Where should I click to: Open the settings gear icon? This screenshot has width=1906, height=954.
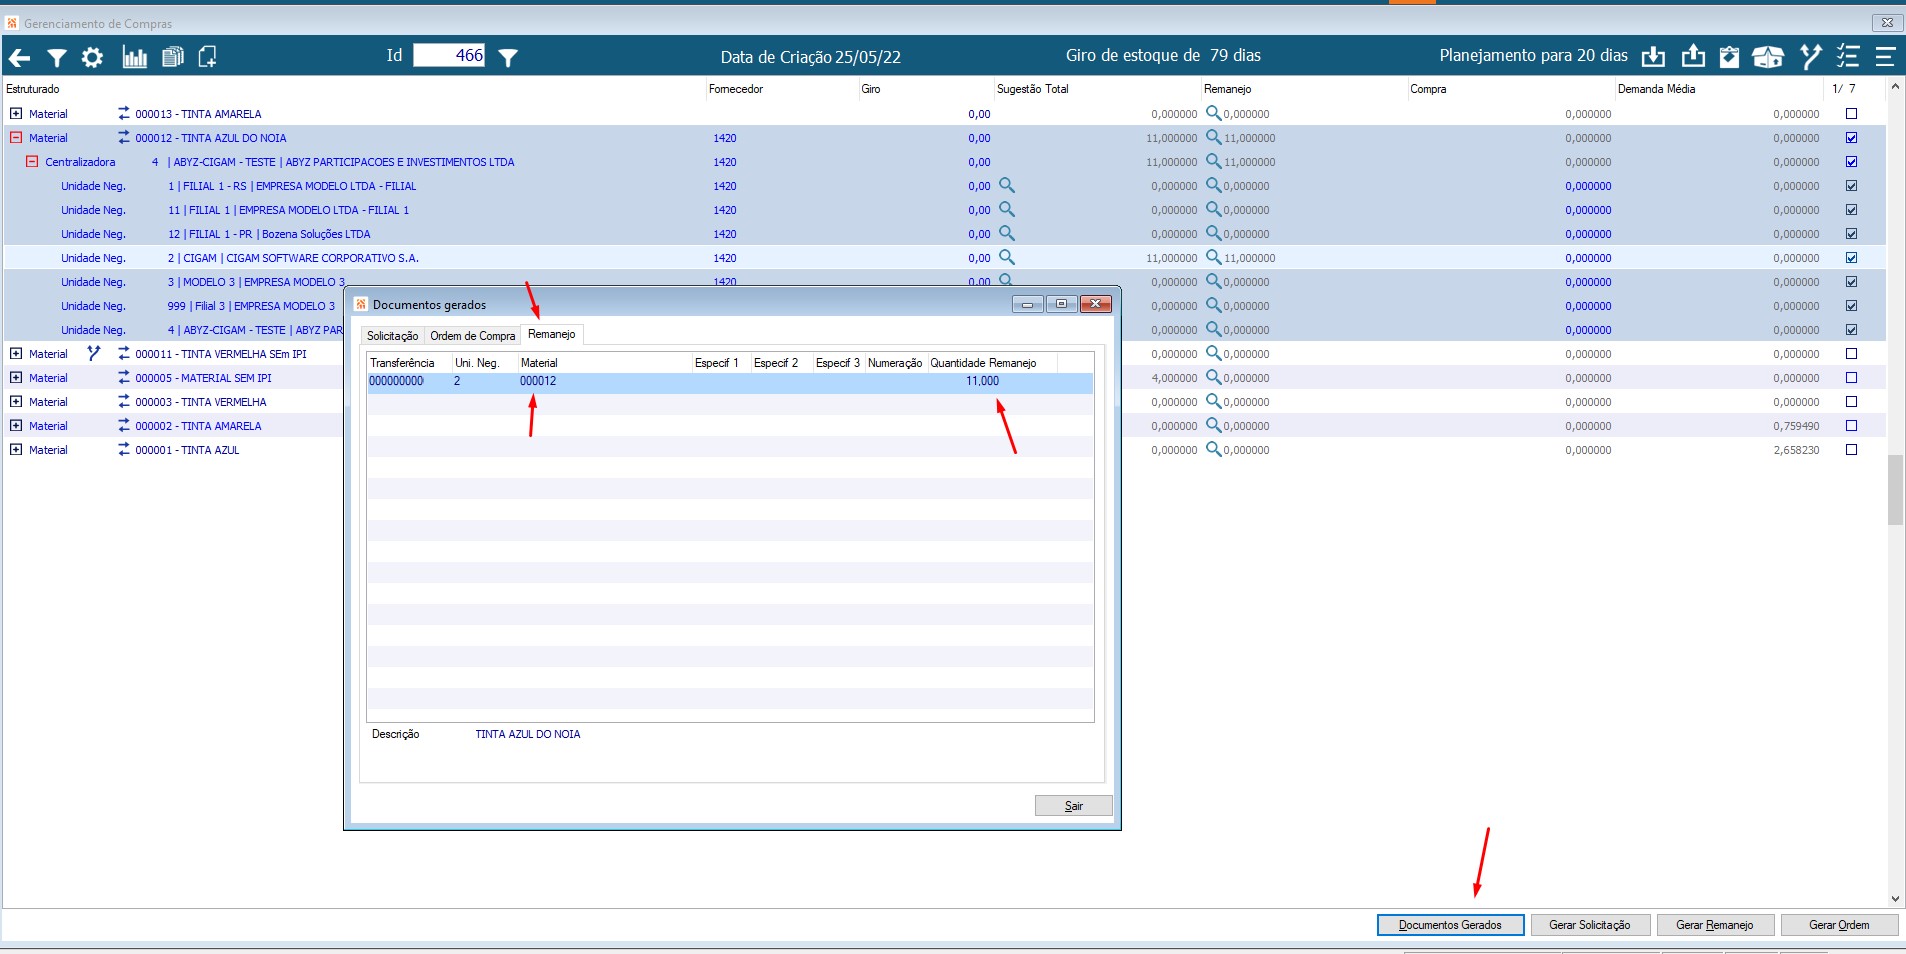(x=92, y=58)
